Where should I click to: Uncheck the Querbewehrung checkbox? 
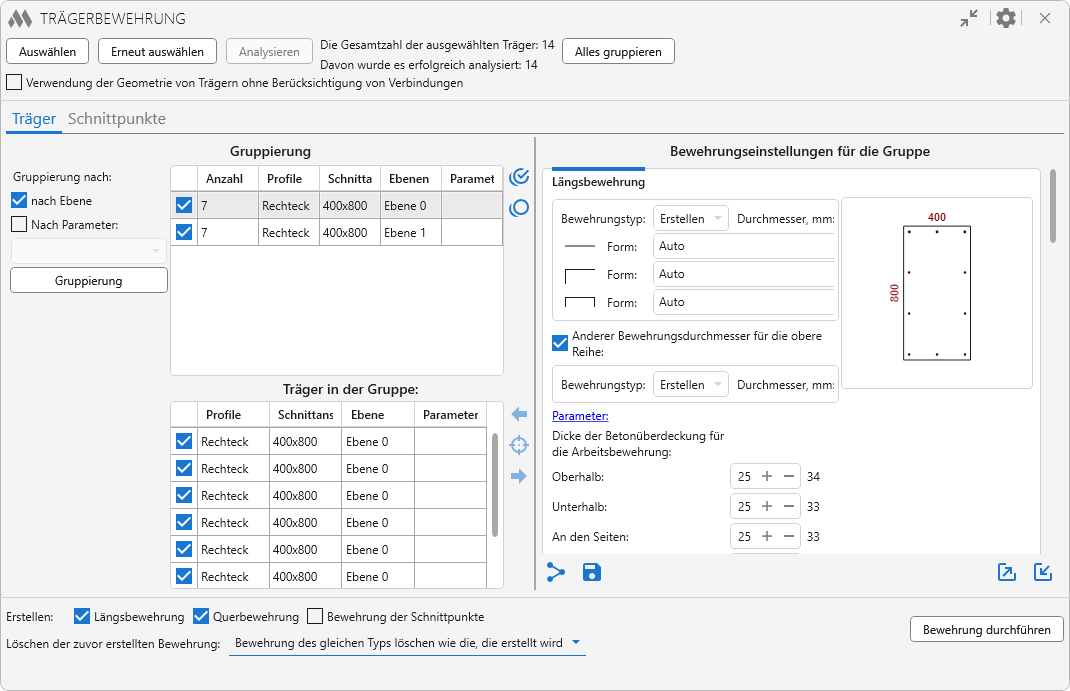pyautogui.click(x=201, y=616)
